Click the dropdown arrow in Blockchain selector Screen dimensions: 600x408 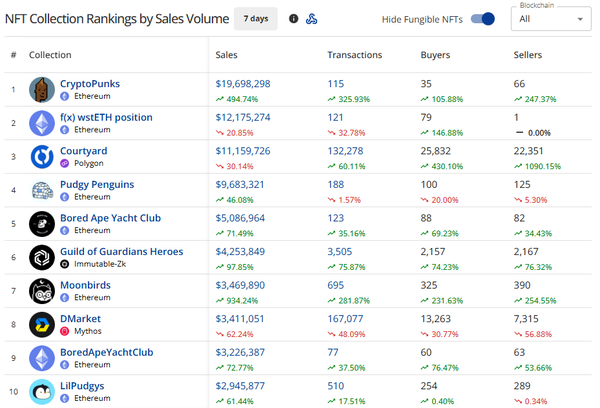coord(580,19)
